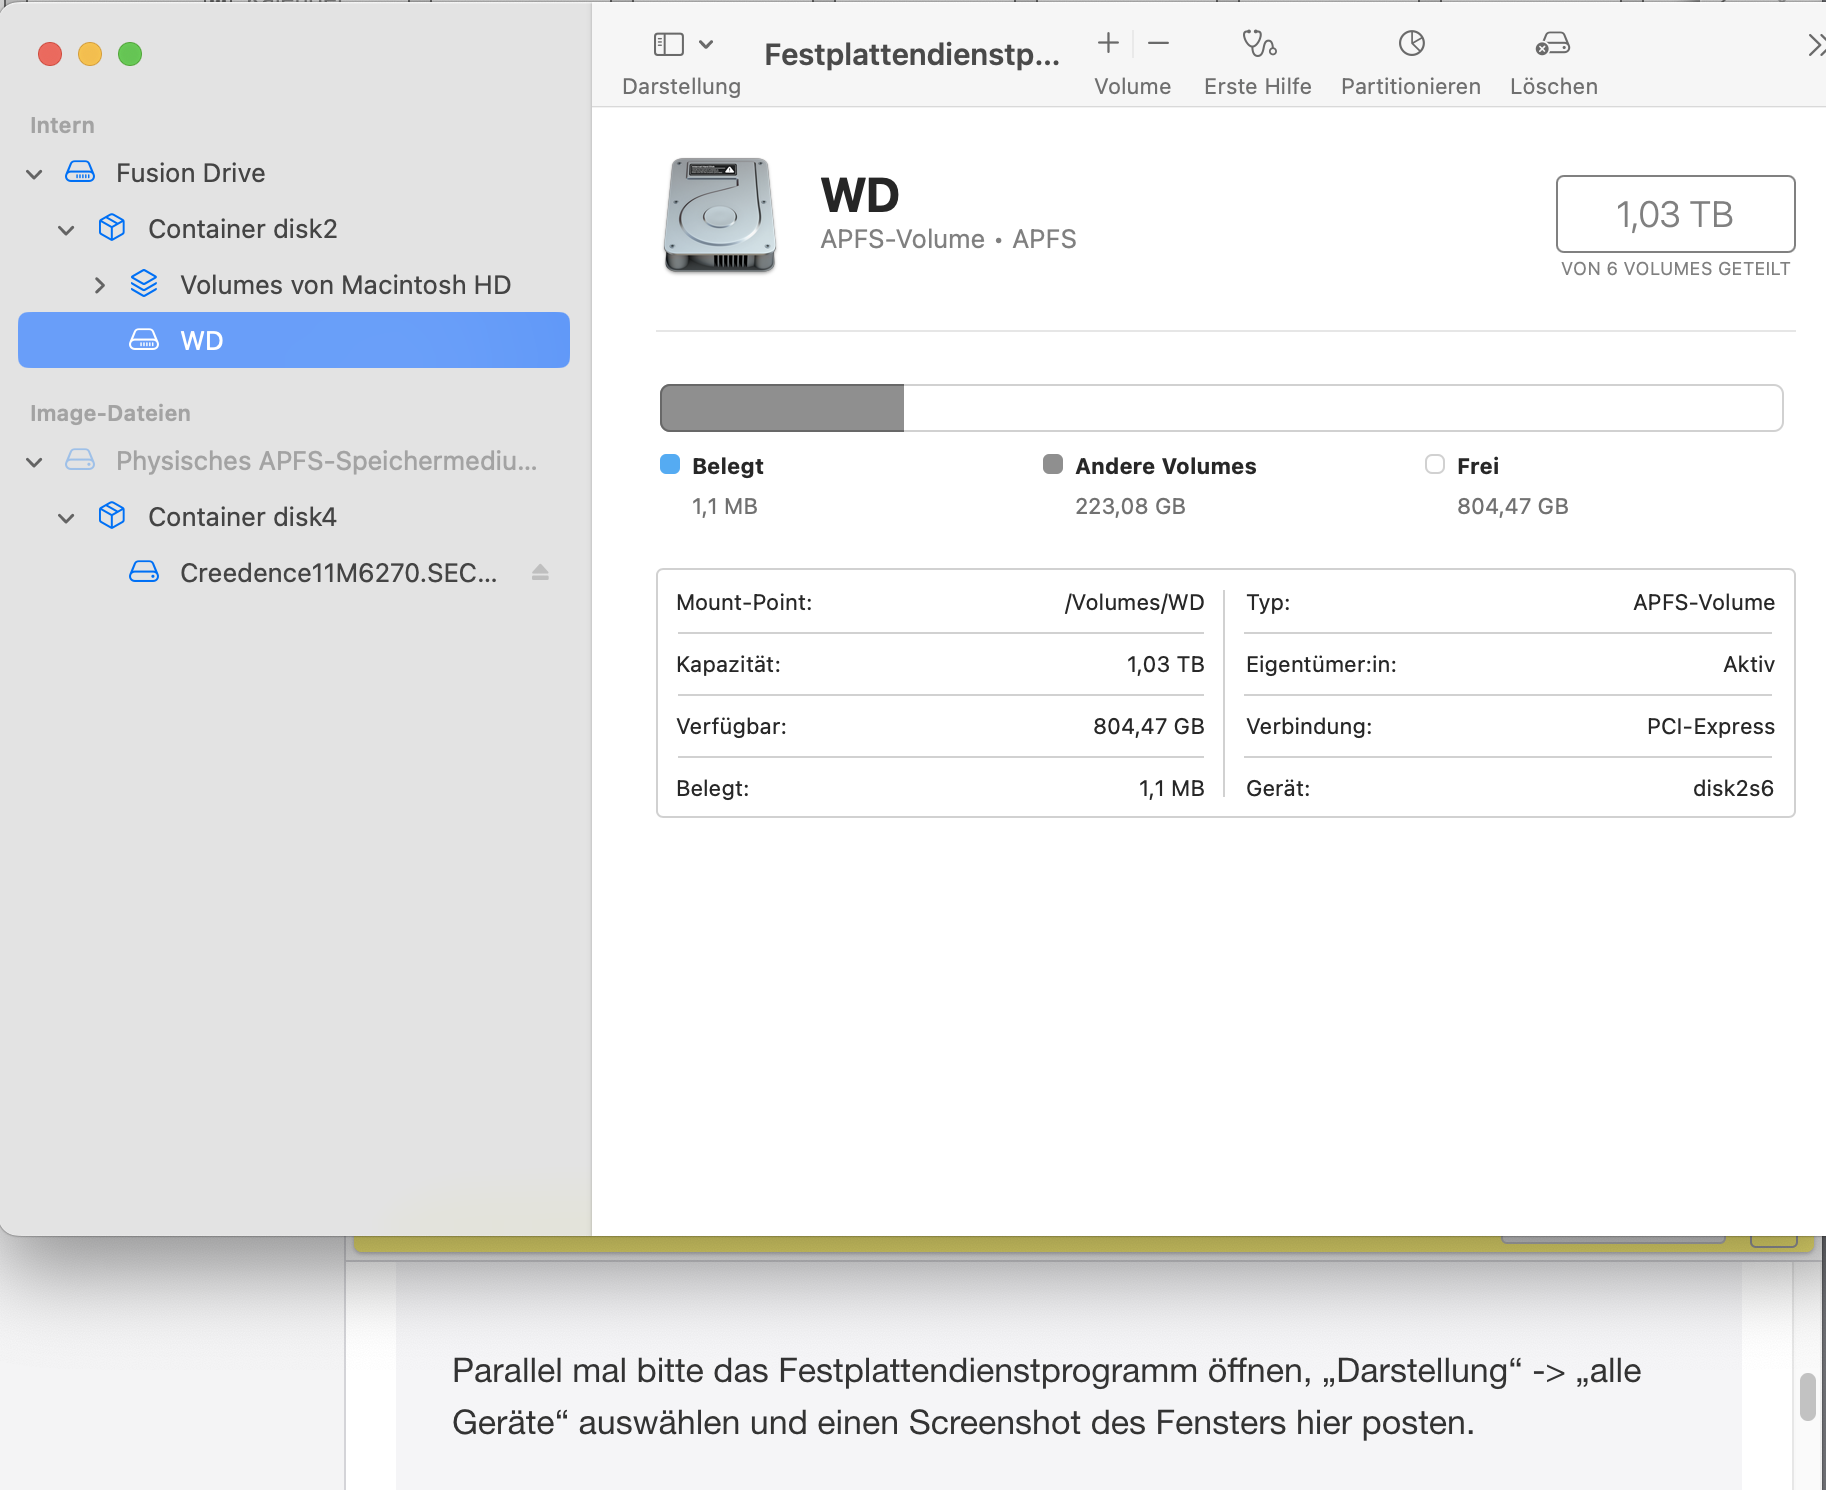Click the Volume toolbar label
The image size is (1826, 1490).
[x=1132, y=87]
